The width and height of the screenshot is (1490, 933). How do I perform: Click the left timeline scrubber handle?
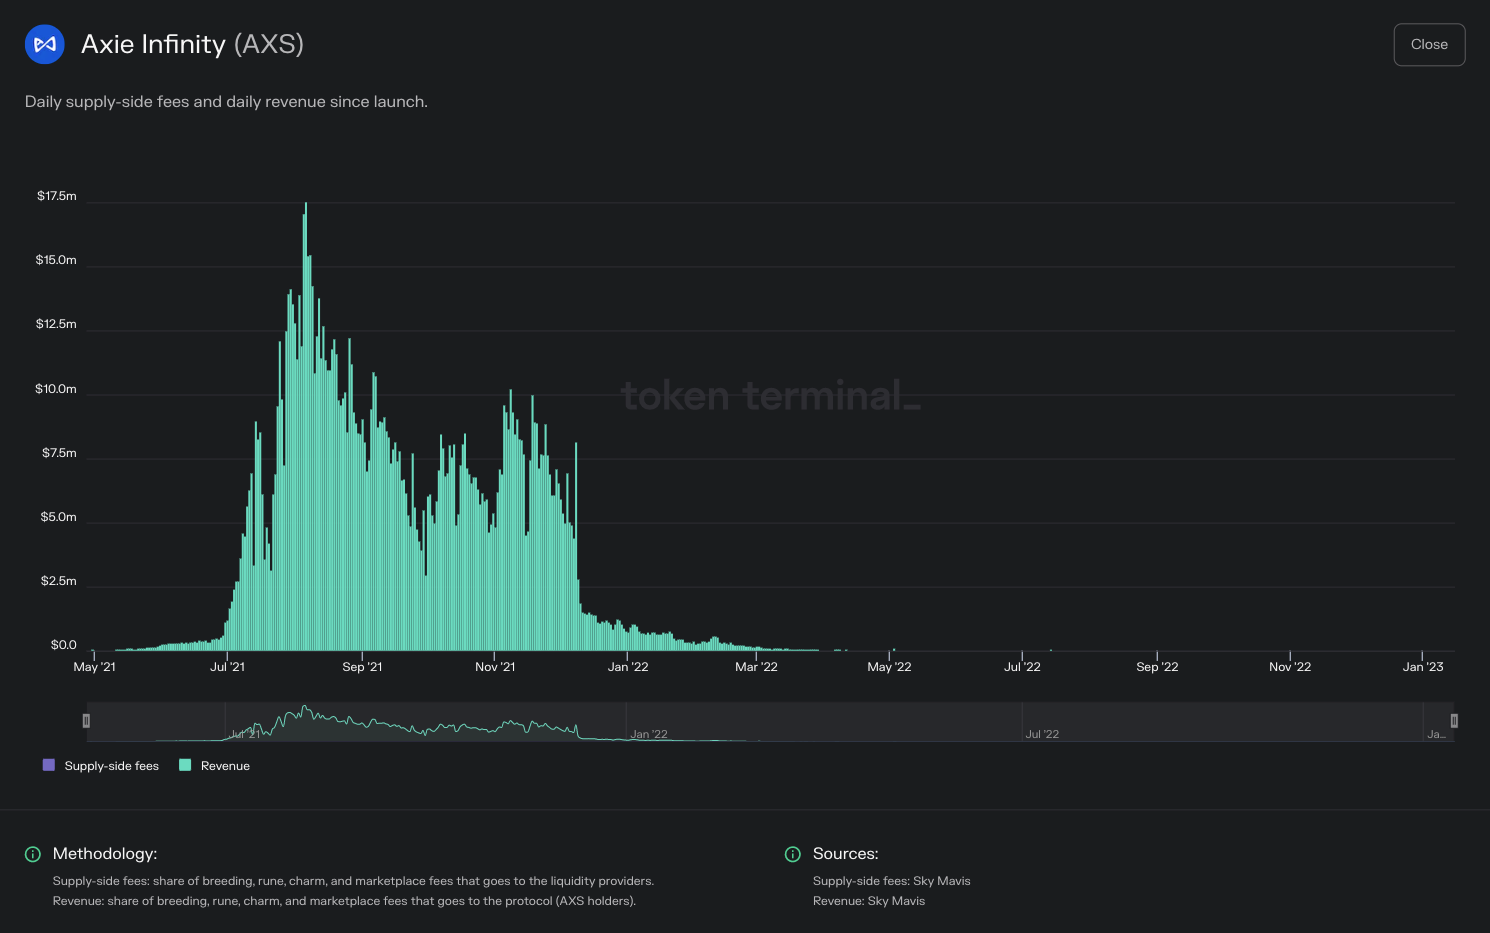(x=86, y=720)
